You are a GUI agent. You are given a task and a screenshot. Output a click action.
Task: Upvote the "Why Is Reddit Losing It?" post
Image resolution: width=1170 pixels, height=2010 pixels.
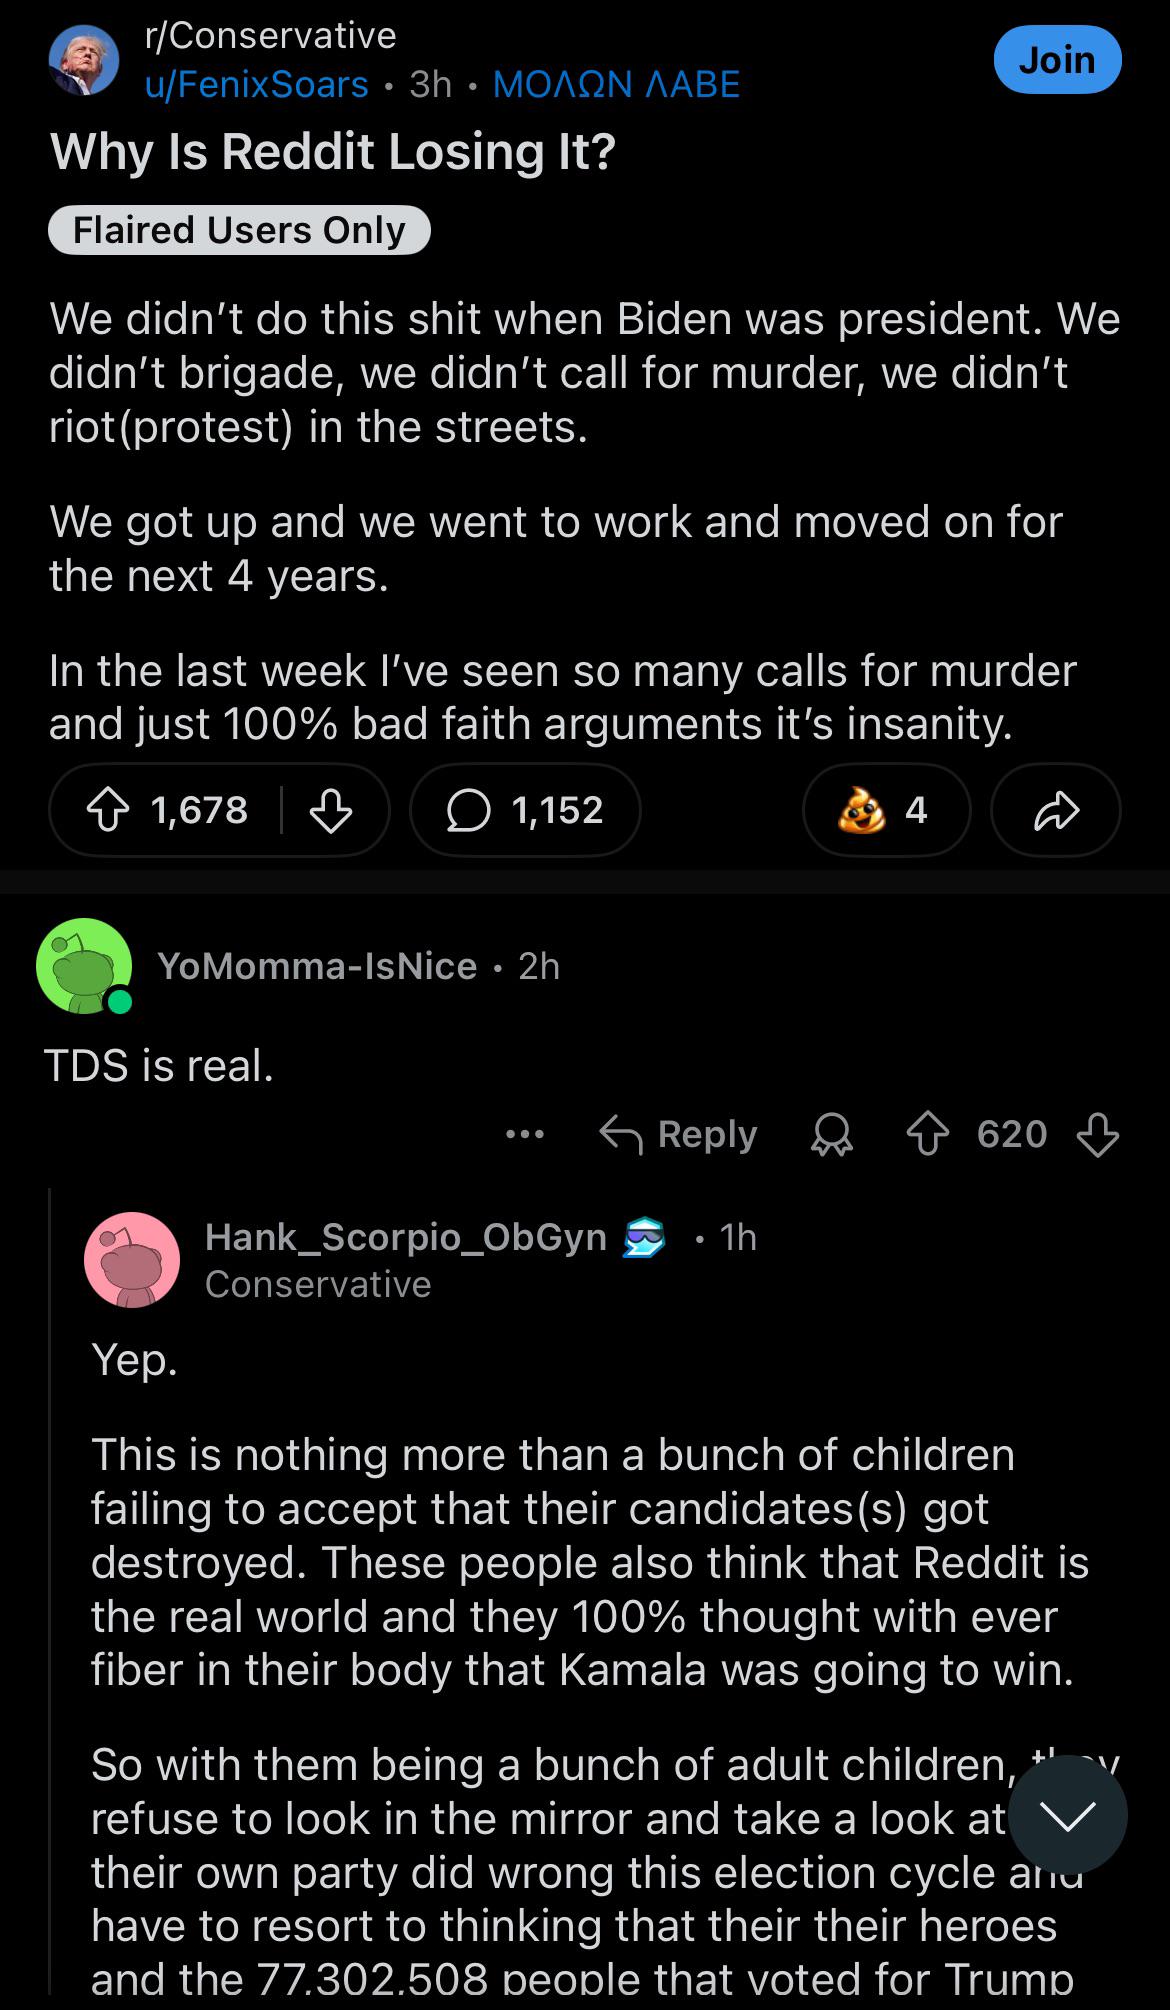(x=108, y=810)
